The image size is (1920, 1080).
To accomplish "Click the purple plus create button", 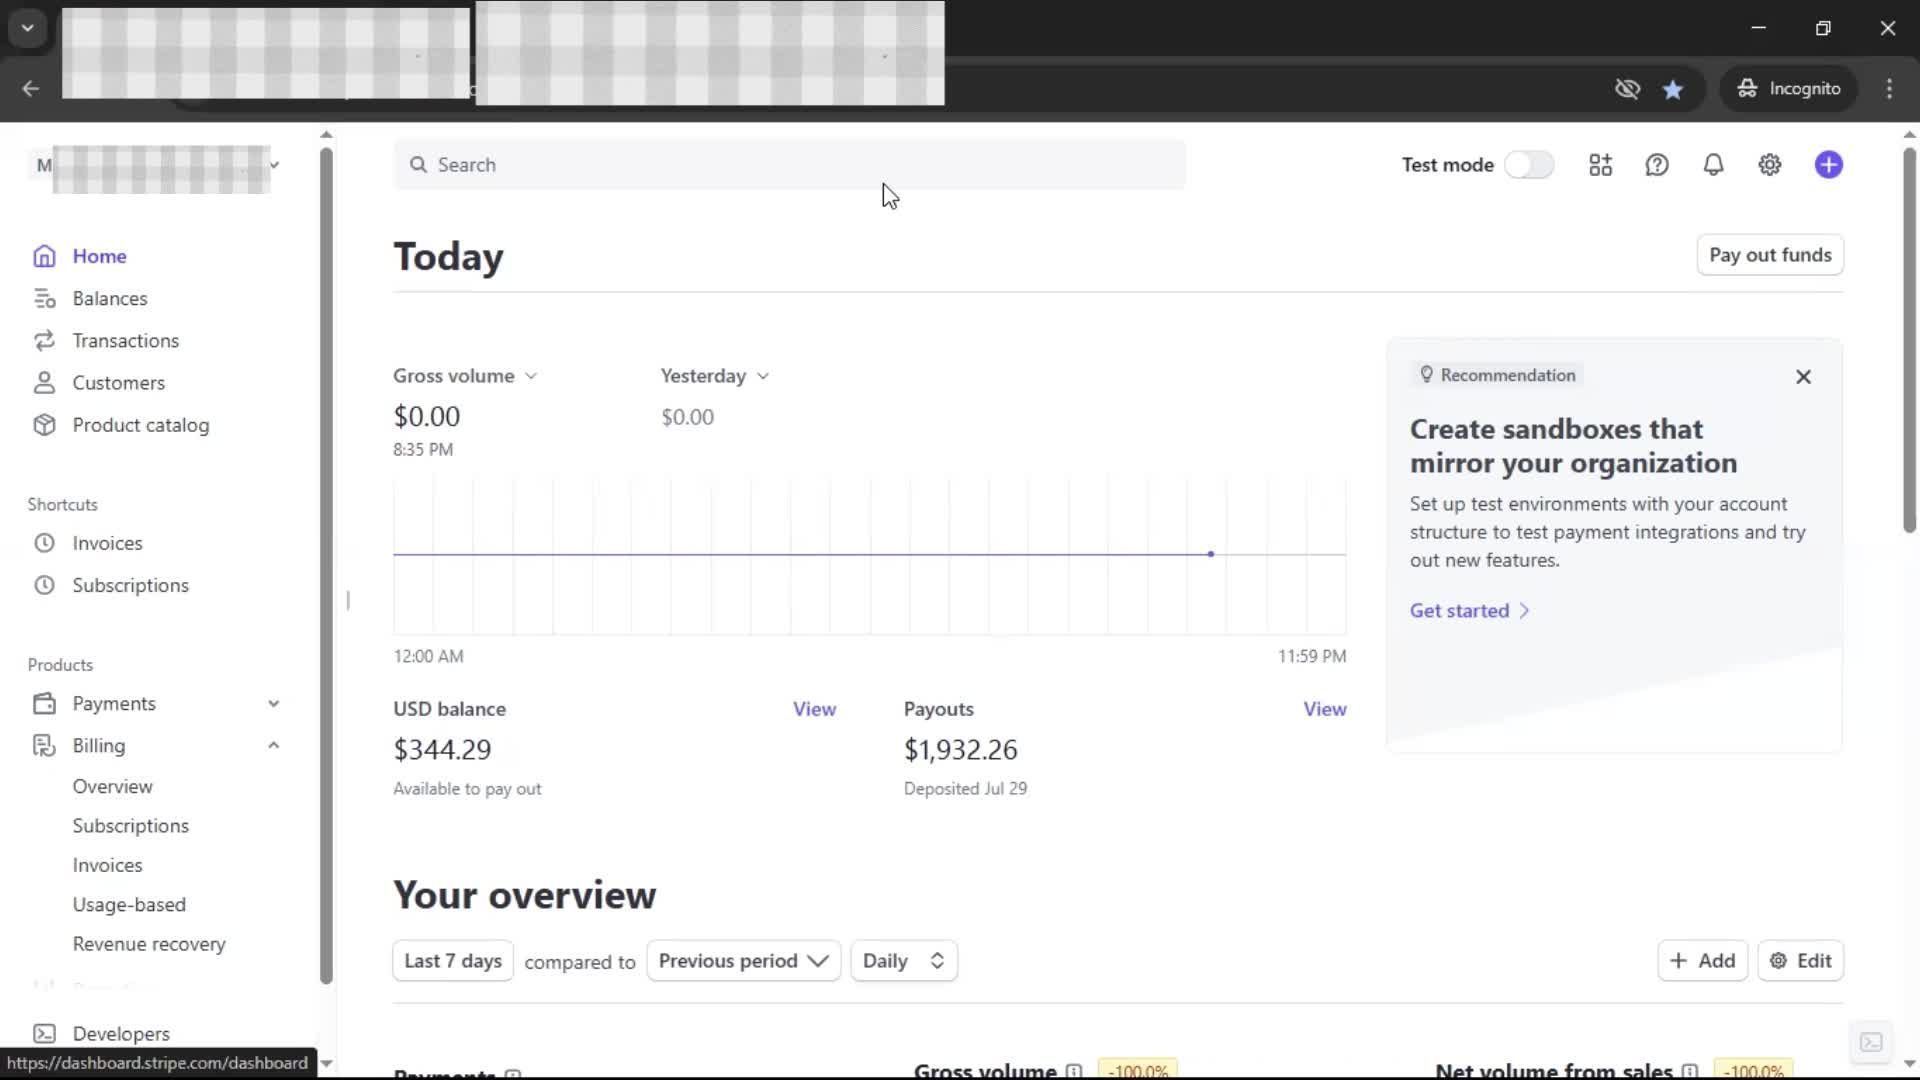I will click(1828, 165).
